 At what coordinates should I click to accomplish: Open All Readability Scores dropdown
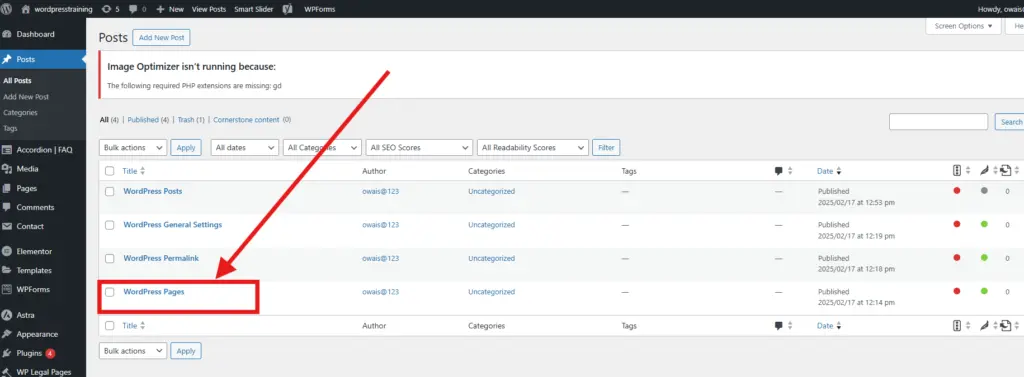click(533, 148)
